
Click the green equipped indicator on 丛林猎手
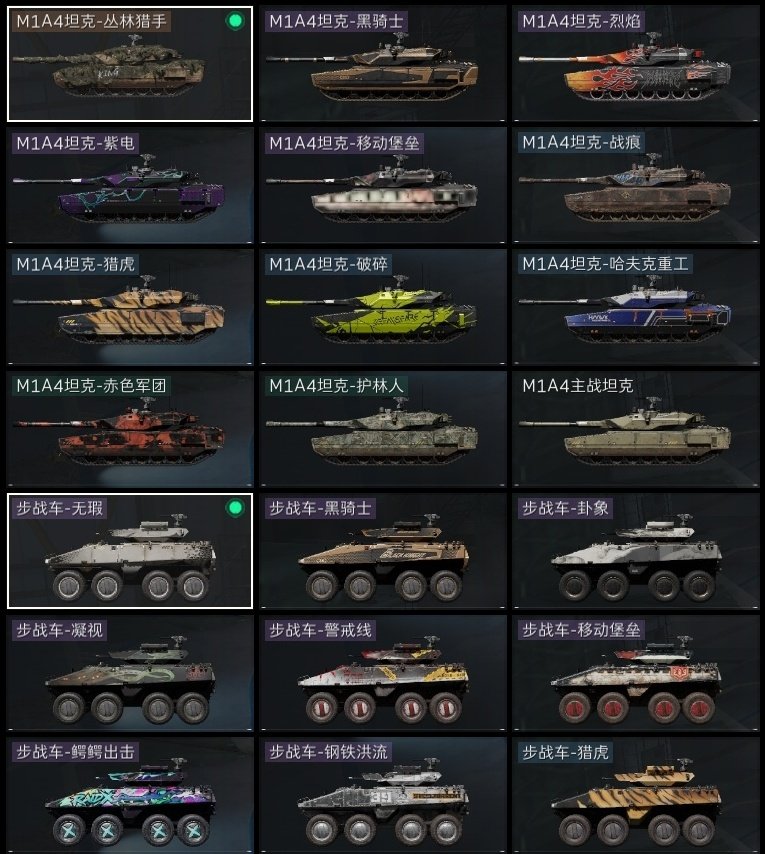pos(235,21)
